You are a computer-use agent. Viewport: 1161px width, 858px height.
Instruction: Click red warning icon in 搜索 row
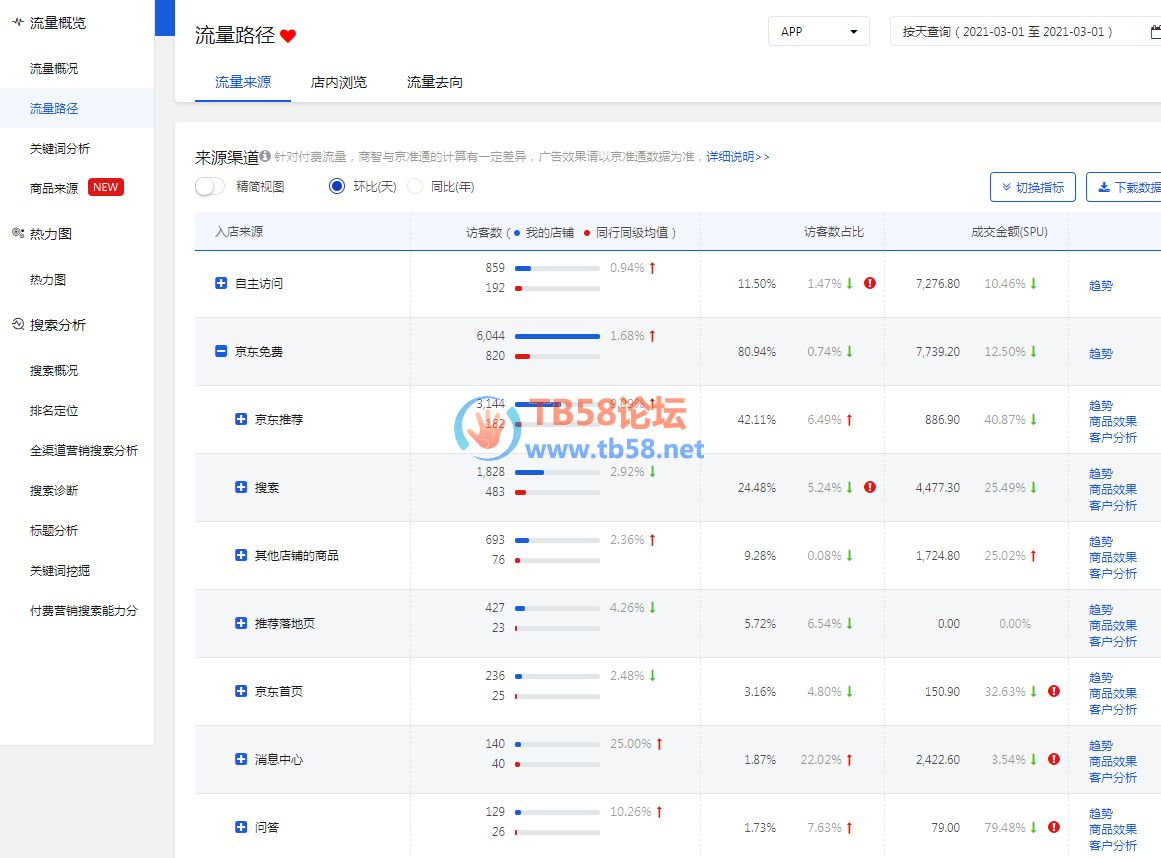click(870, 487)
